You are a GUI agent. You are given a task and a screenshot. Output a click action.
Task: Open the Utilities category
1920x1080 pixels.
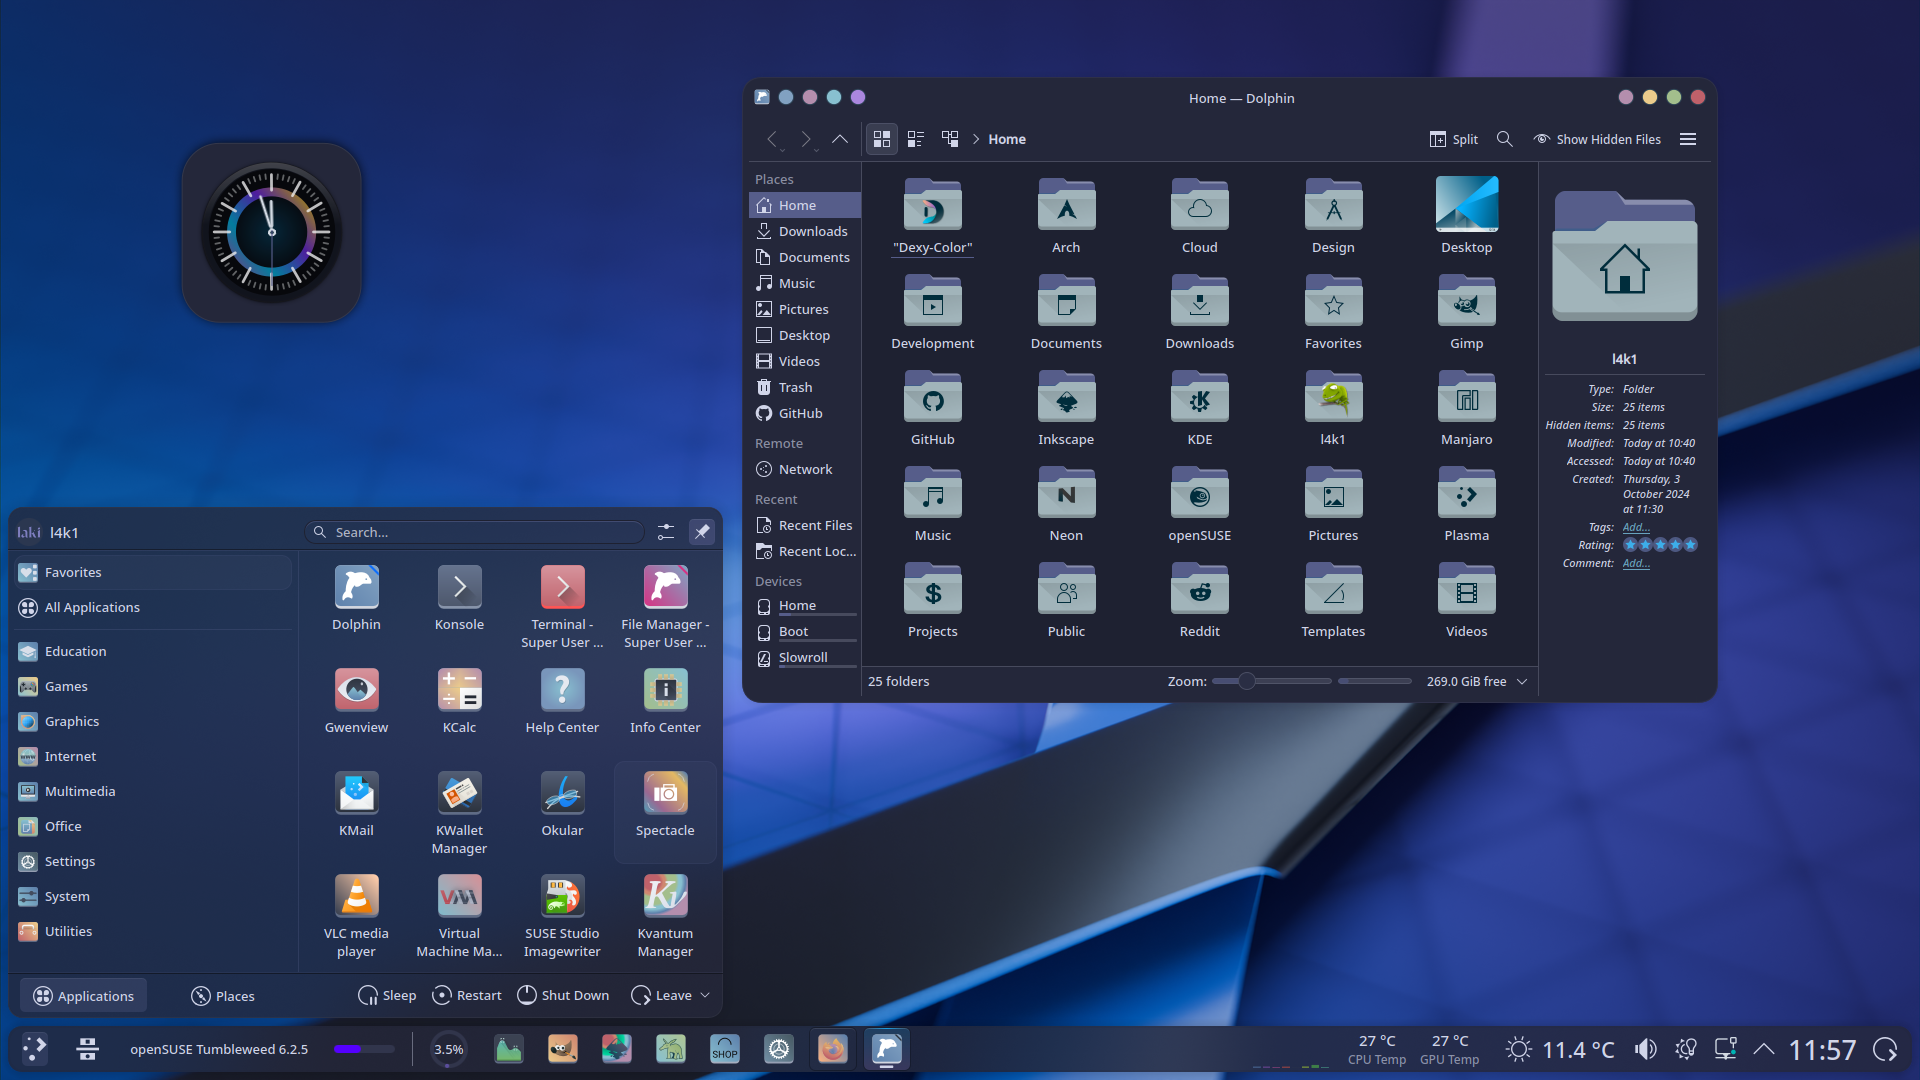(x=154, y=931)
